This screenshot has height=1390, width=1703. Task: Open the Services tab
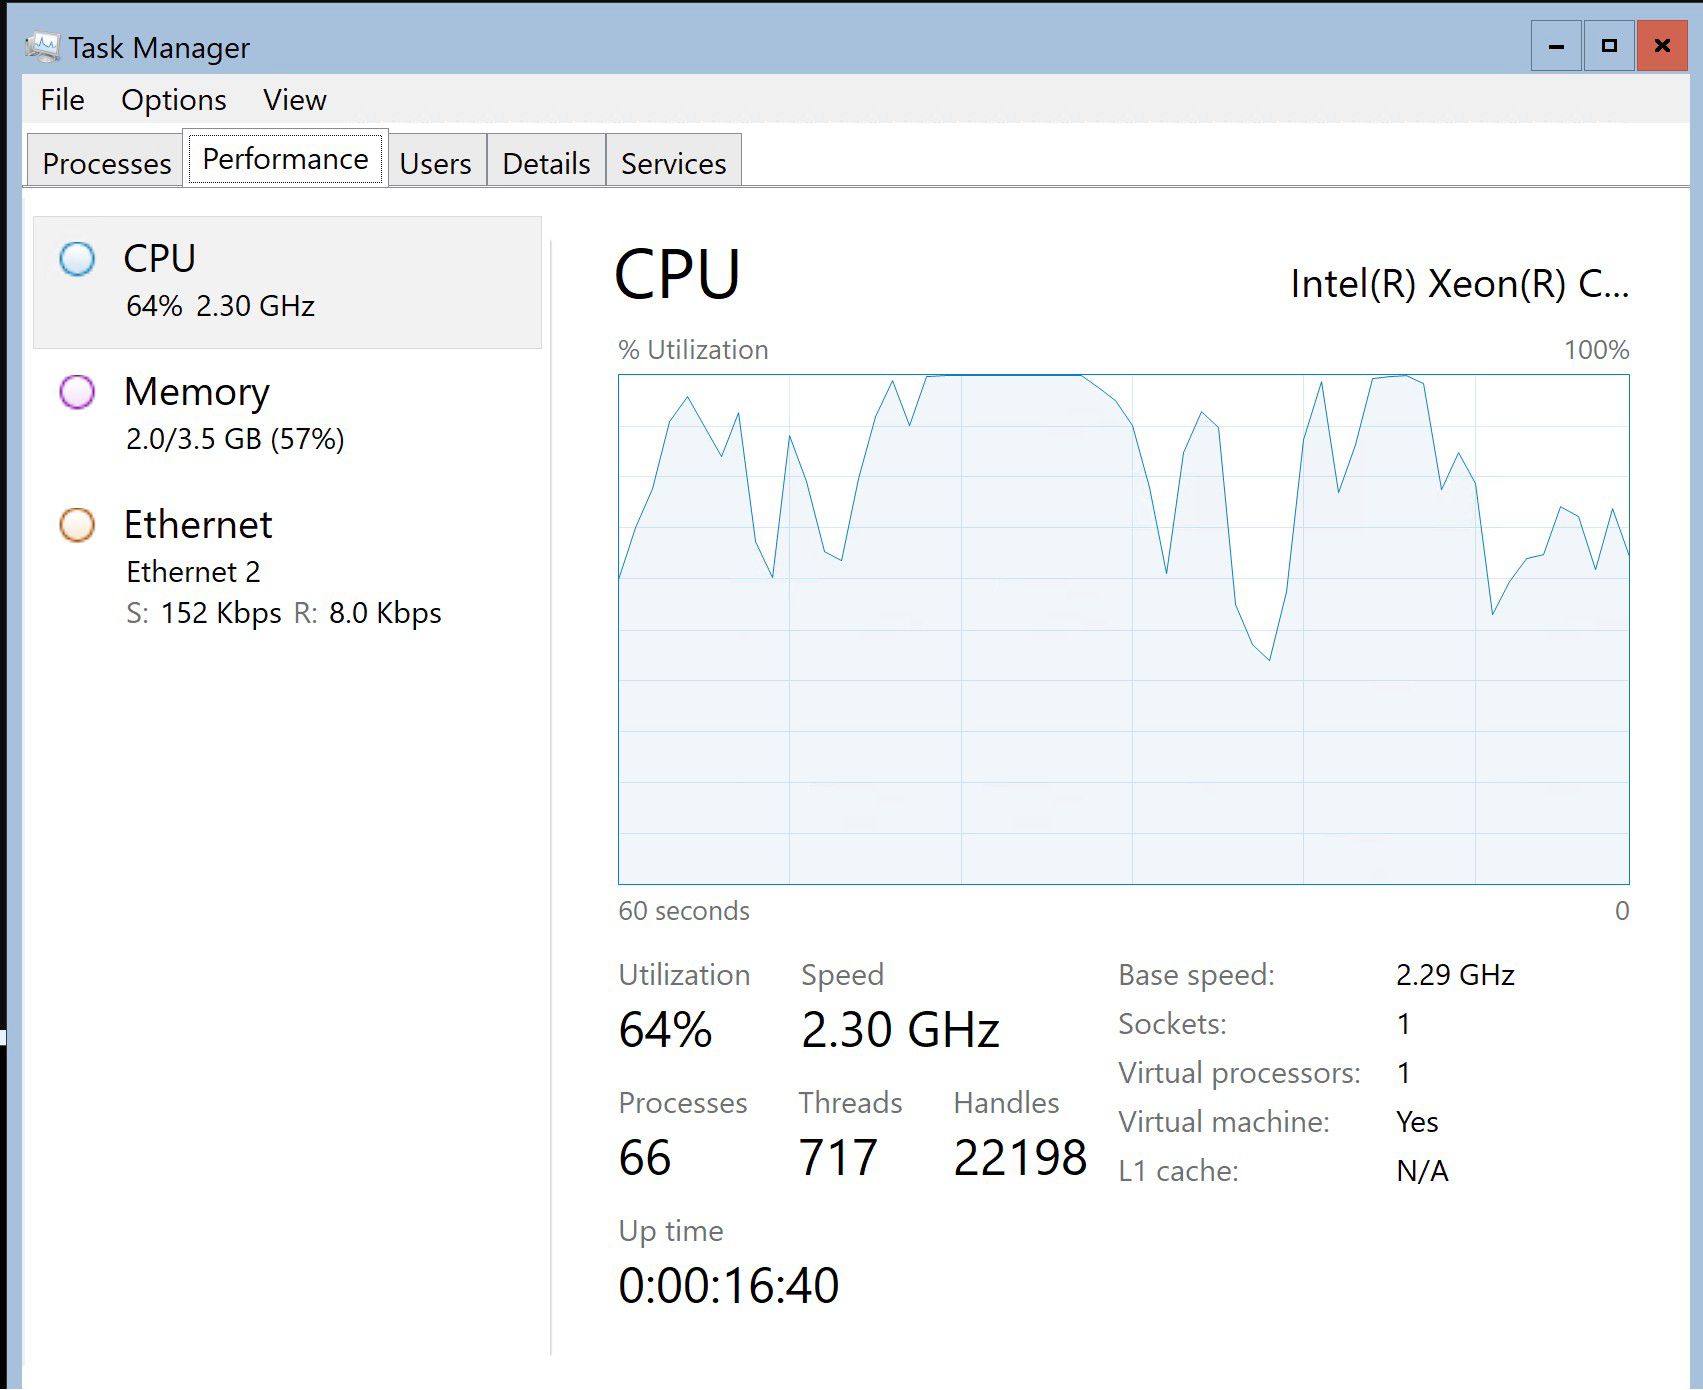(673, 163)
